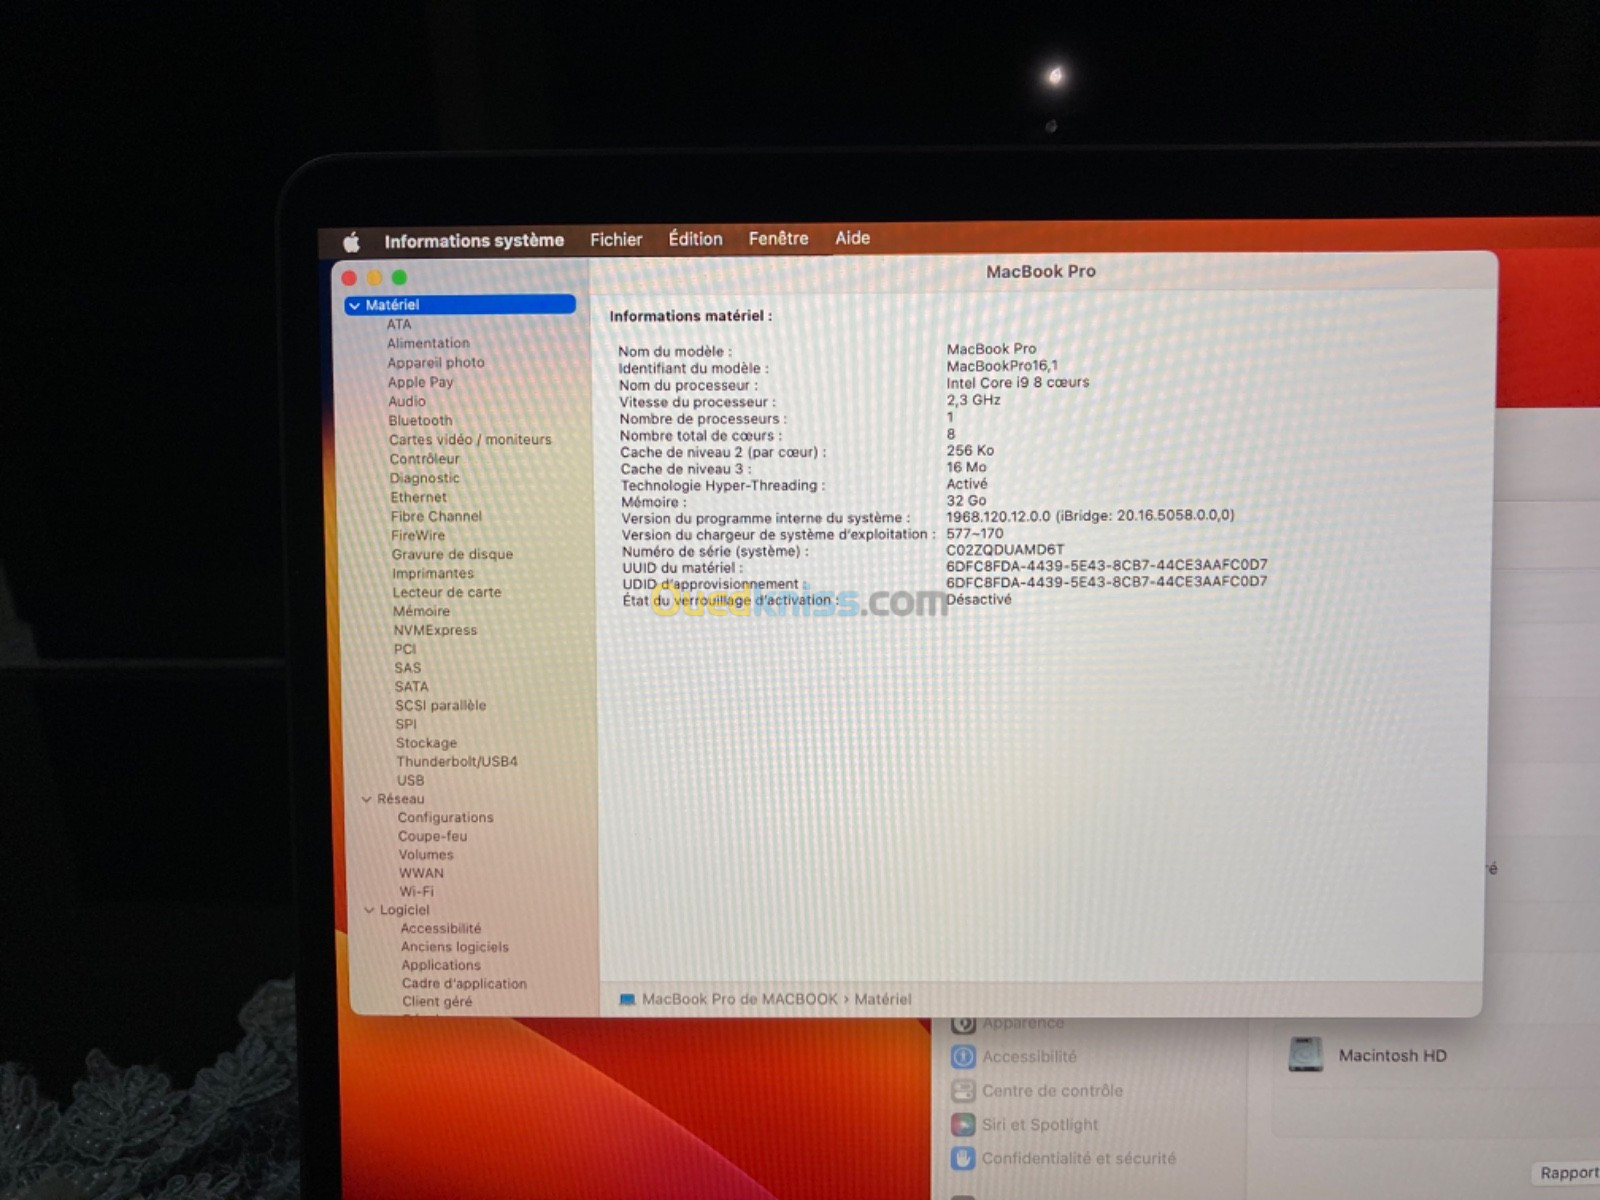Image resolution: width=1600 pixels, height=1200 pixels.
Task: Click the Rapport button in background window
Action: pos(1568,1173)
